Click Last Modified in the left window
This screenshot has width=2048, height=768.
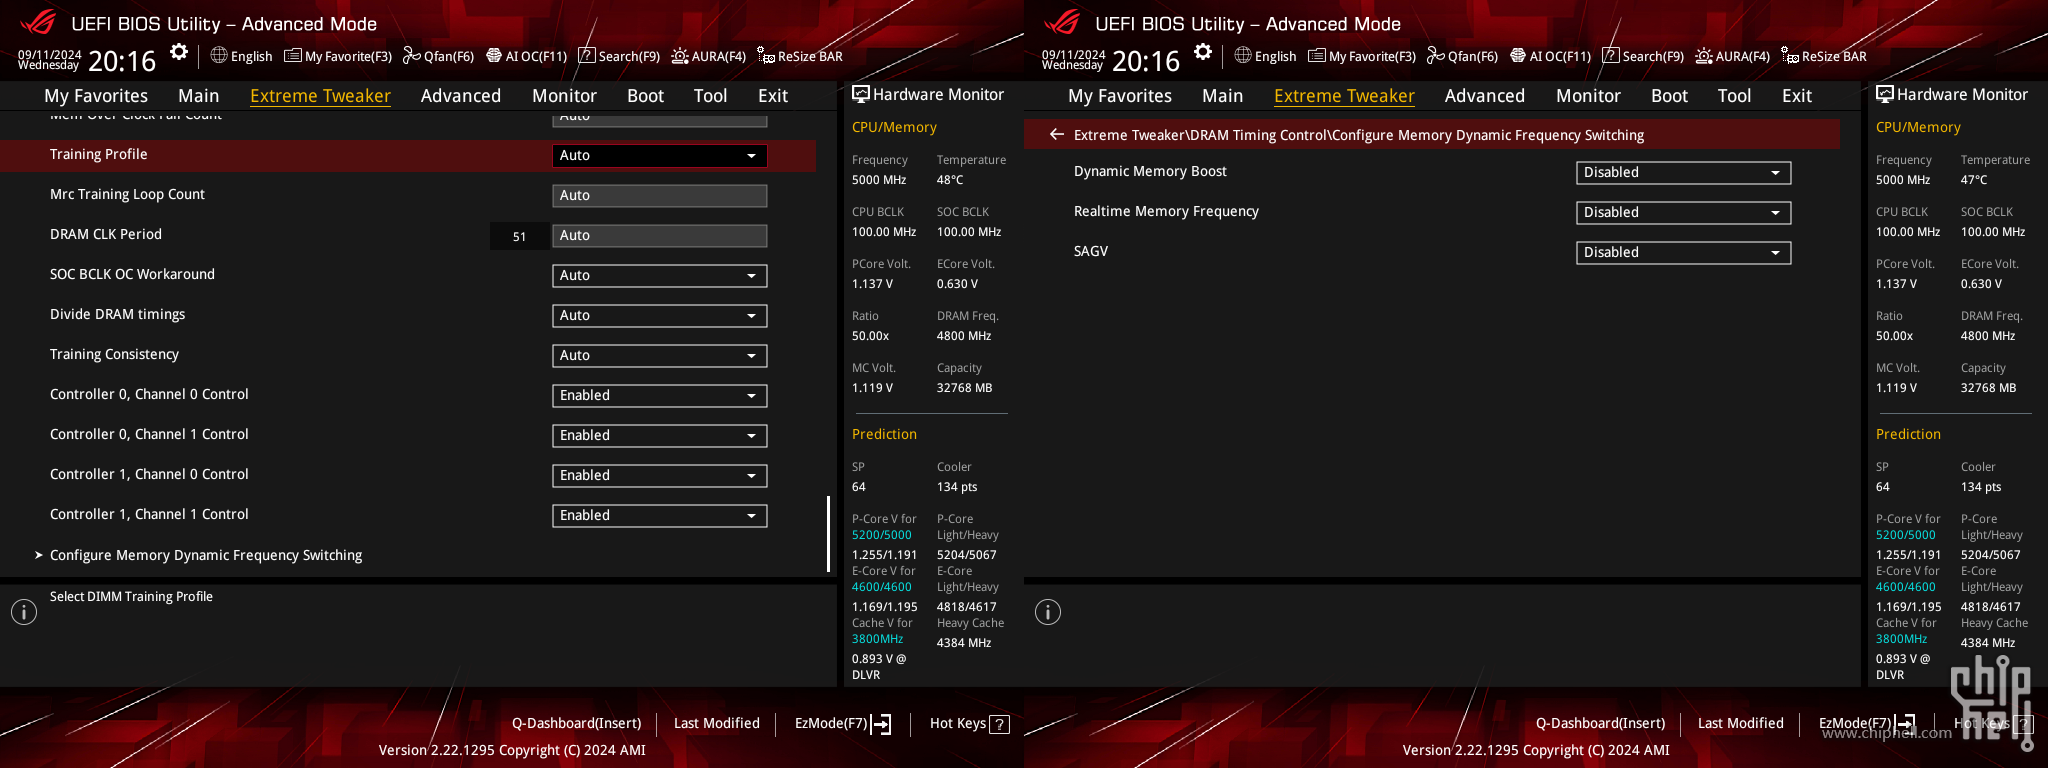(717, 724)
